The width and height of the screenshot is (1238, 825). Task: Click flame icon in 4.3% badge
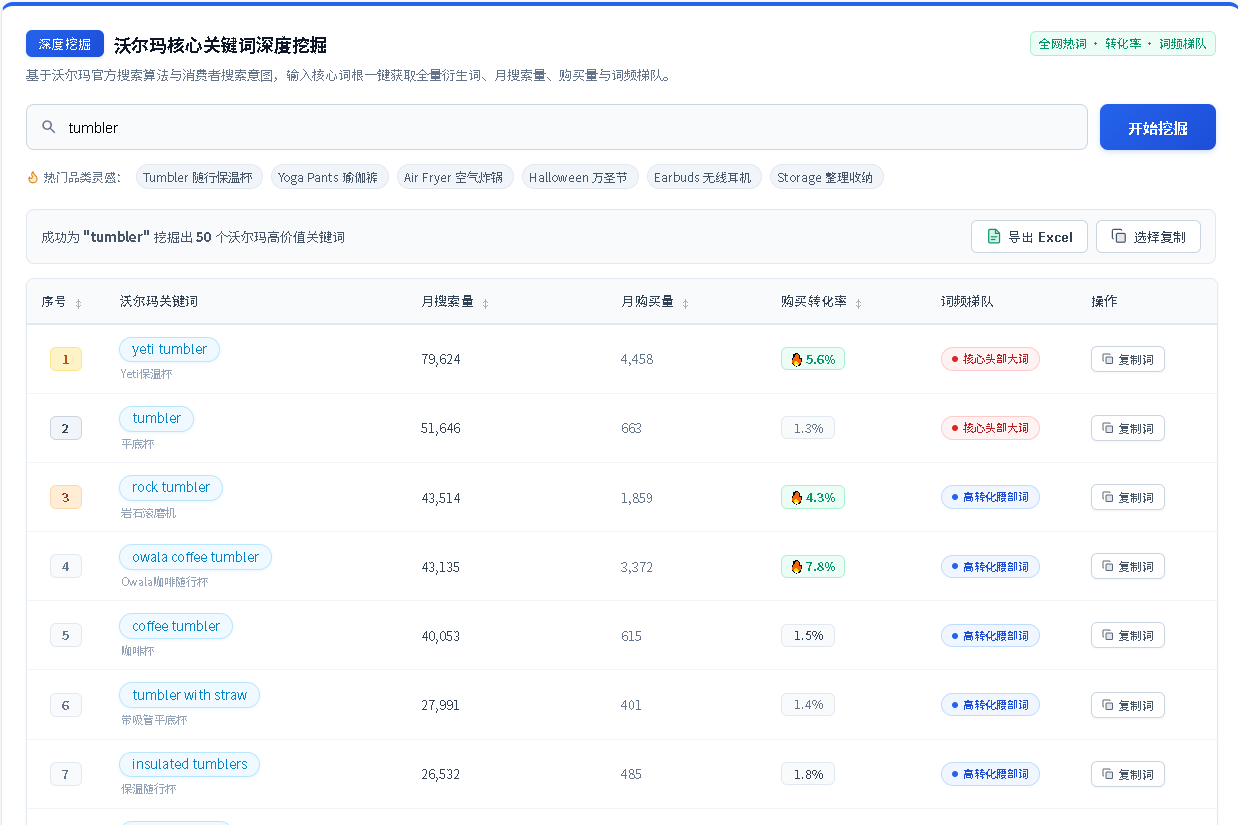[x=796, y=497]
